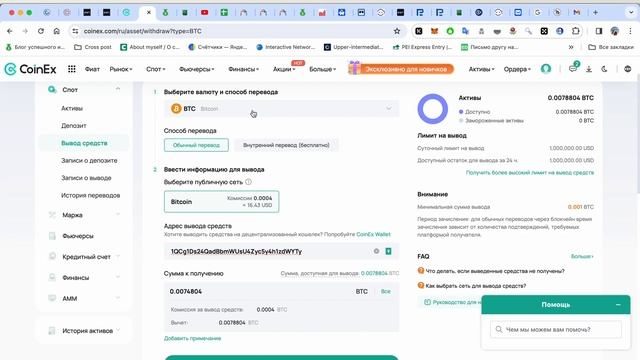Screen dimensions: 640x360
Task: Open the BTC currency dropdown
Action: [x=282, y=109]
